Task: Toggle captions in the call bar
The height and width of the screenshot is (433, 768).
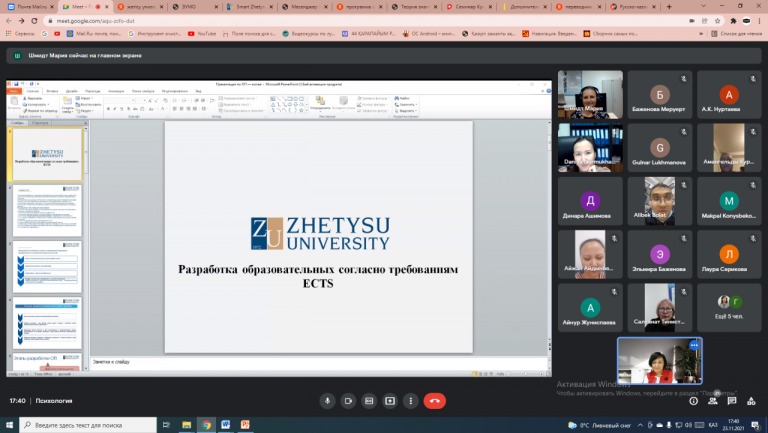Action: coord(369,400)
